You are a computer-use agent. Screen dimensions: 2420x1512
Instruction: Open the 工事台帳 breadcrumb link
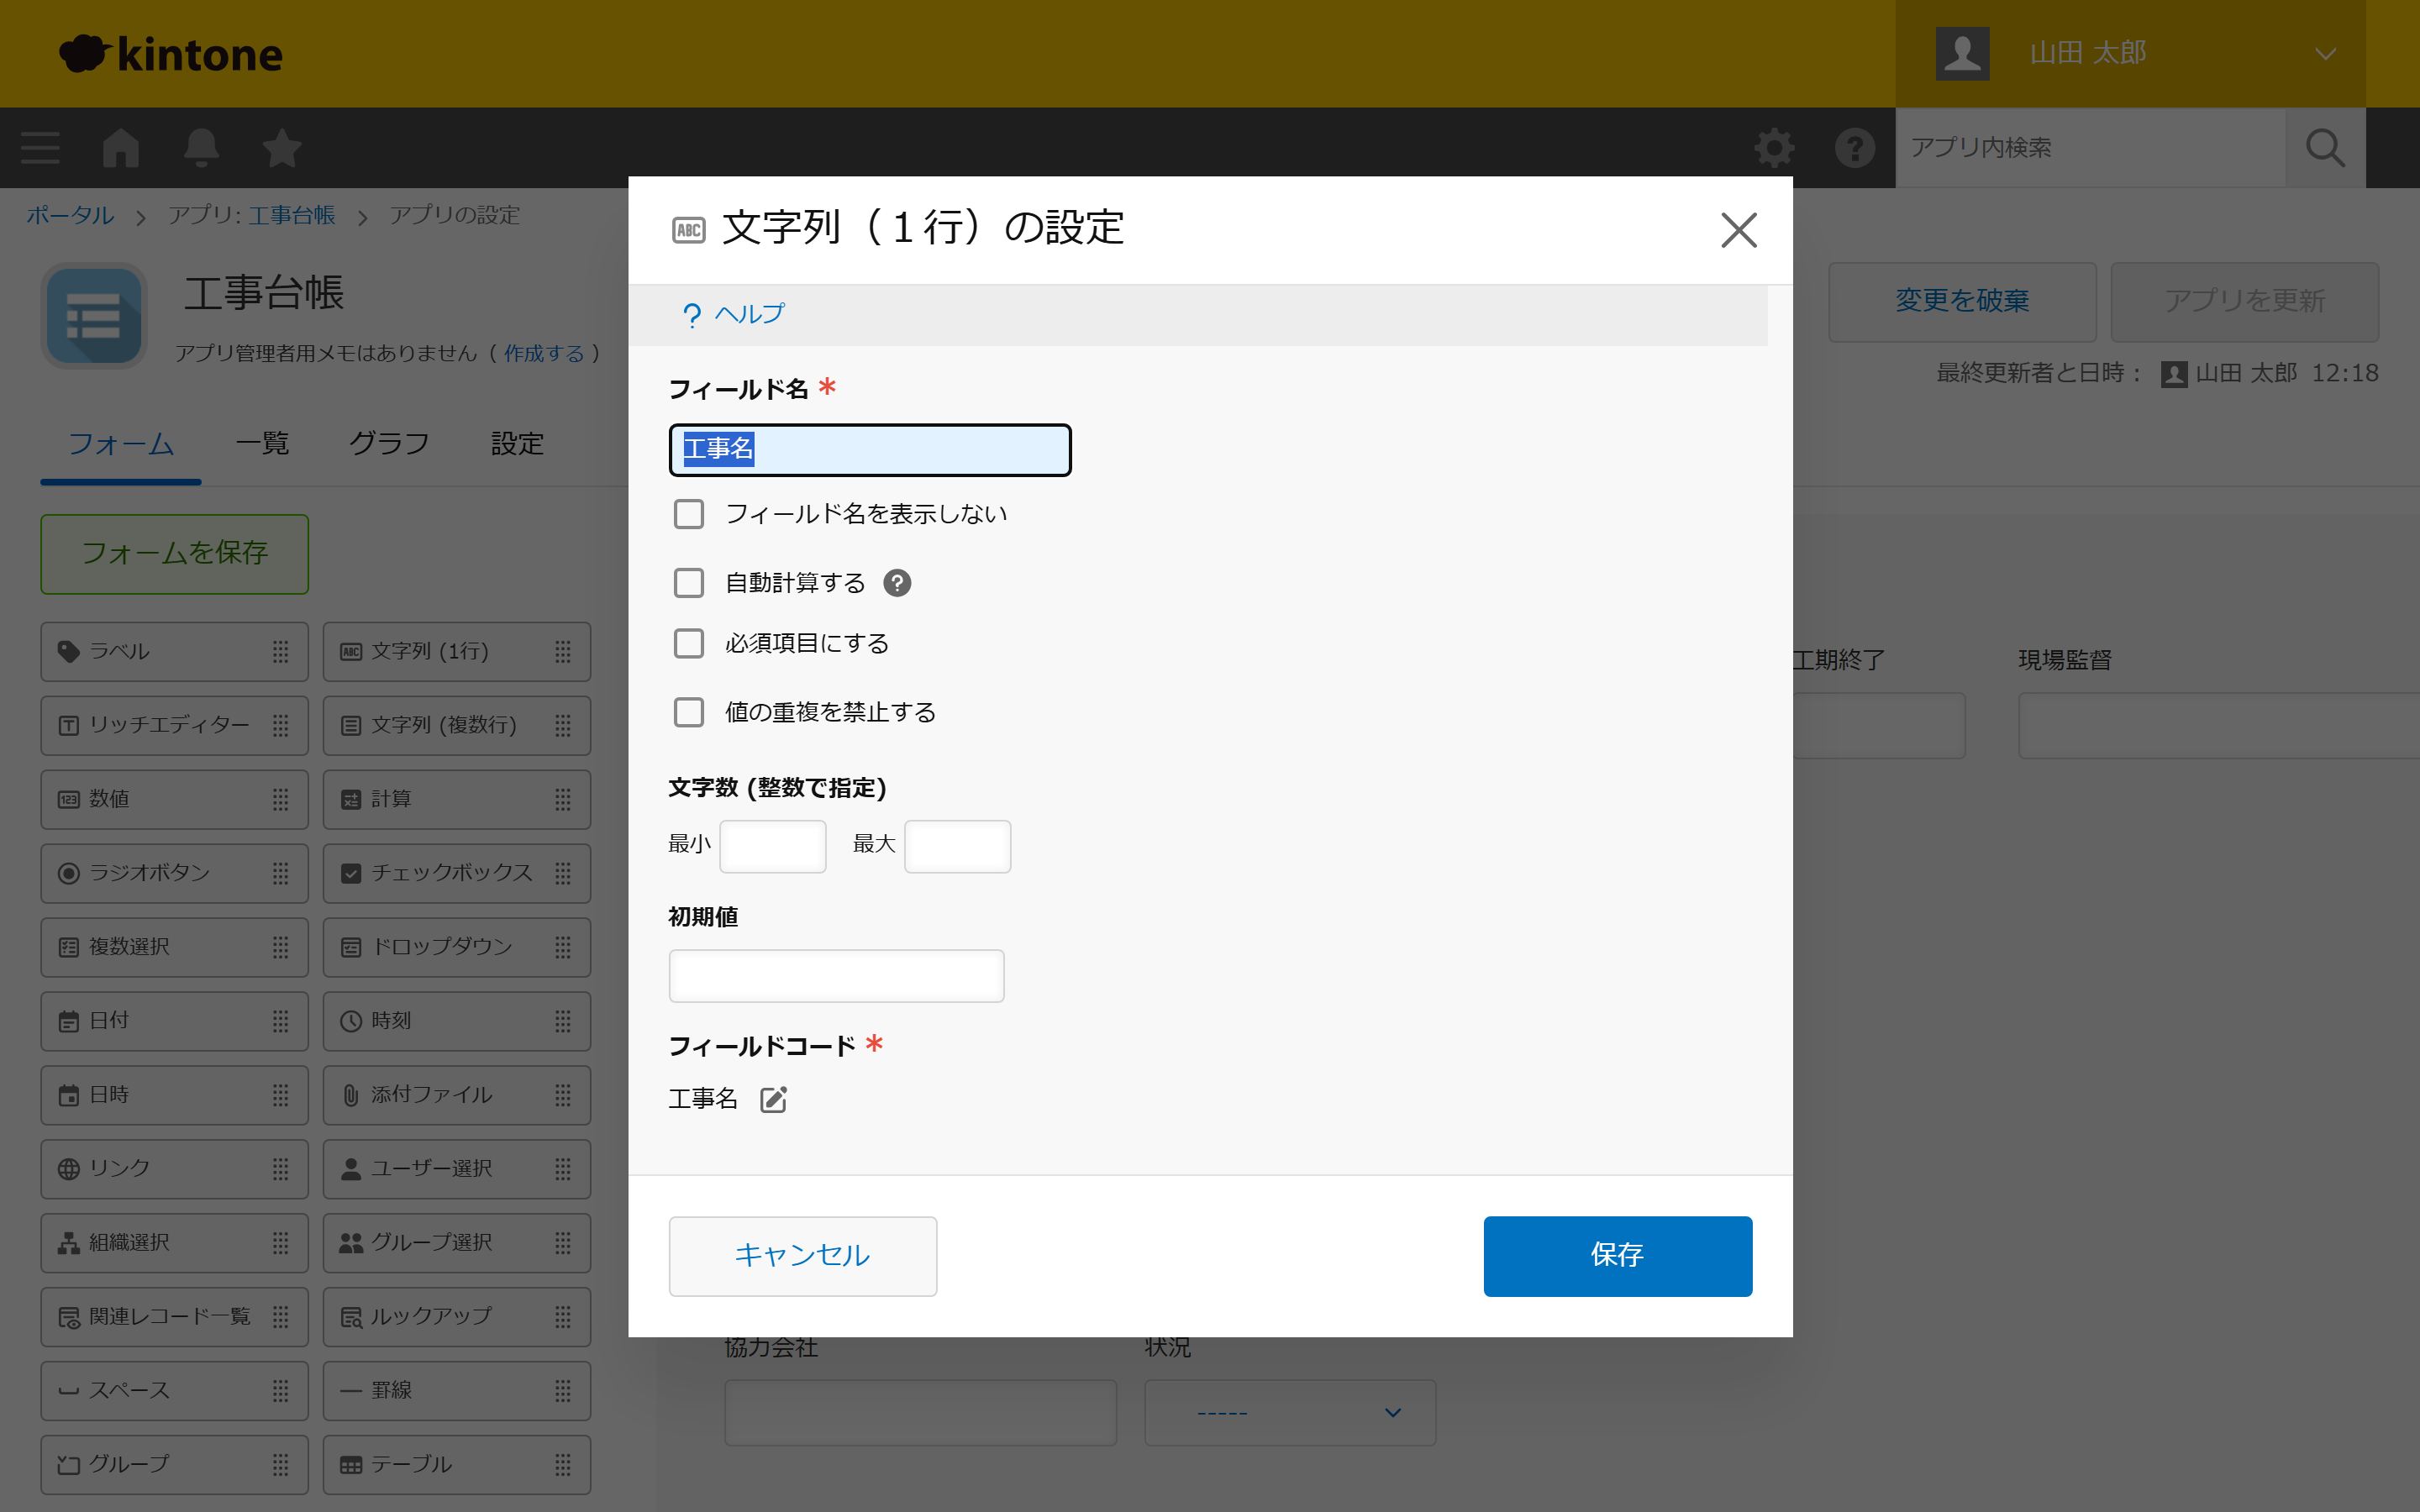pos(292,216)
